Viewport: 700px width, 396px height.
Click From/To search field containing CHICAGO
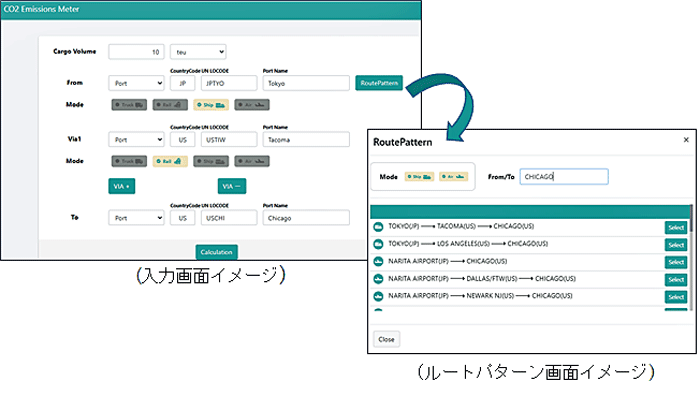click(564, 177)
